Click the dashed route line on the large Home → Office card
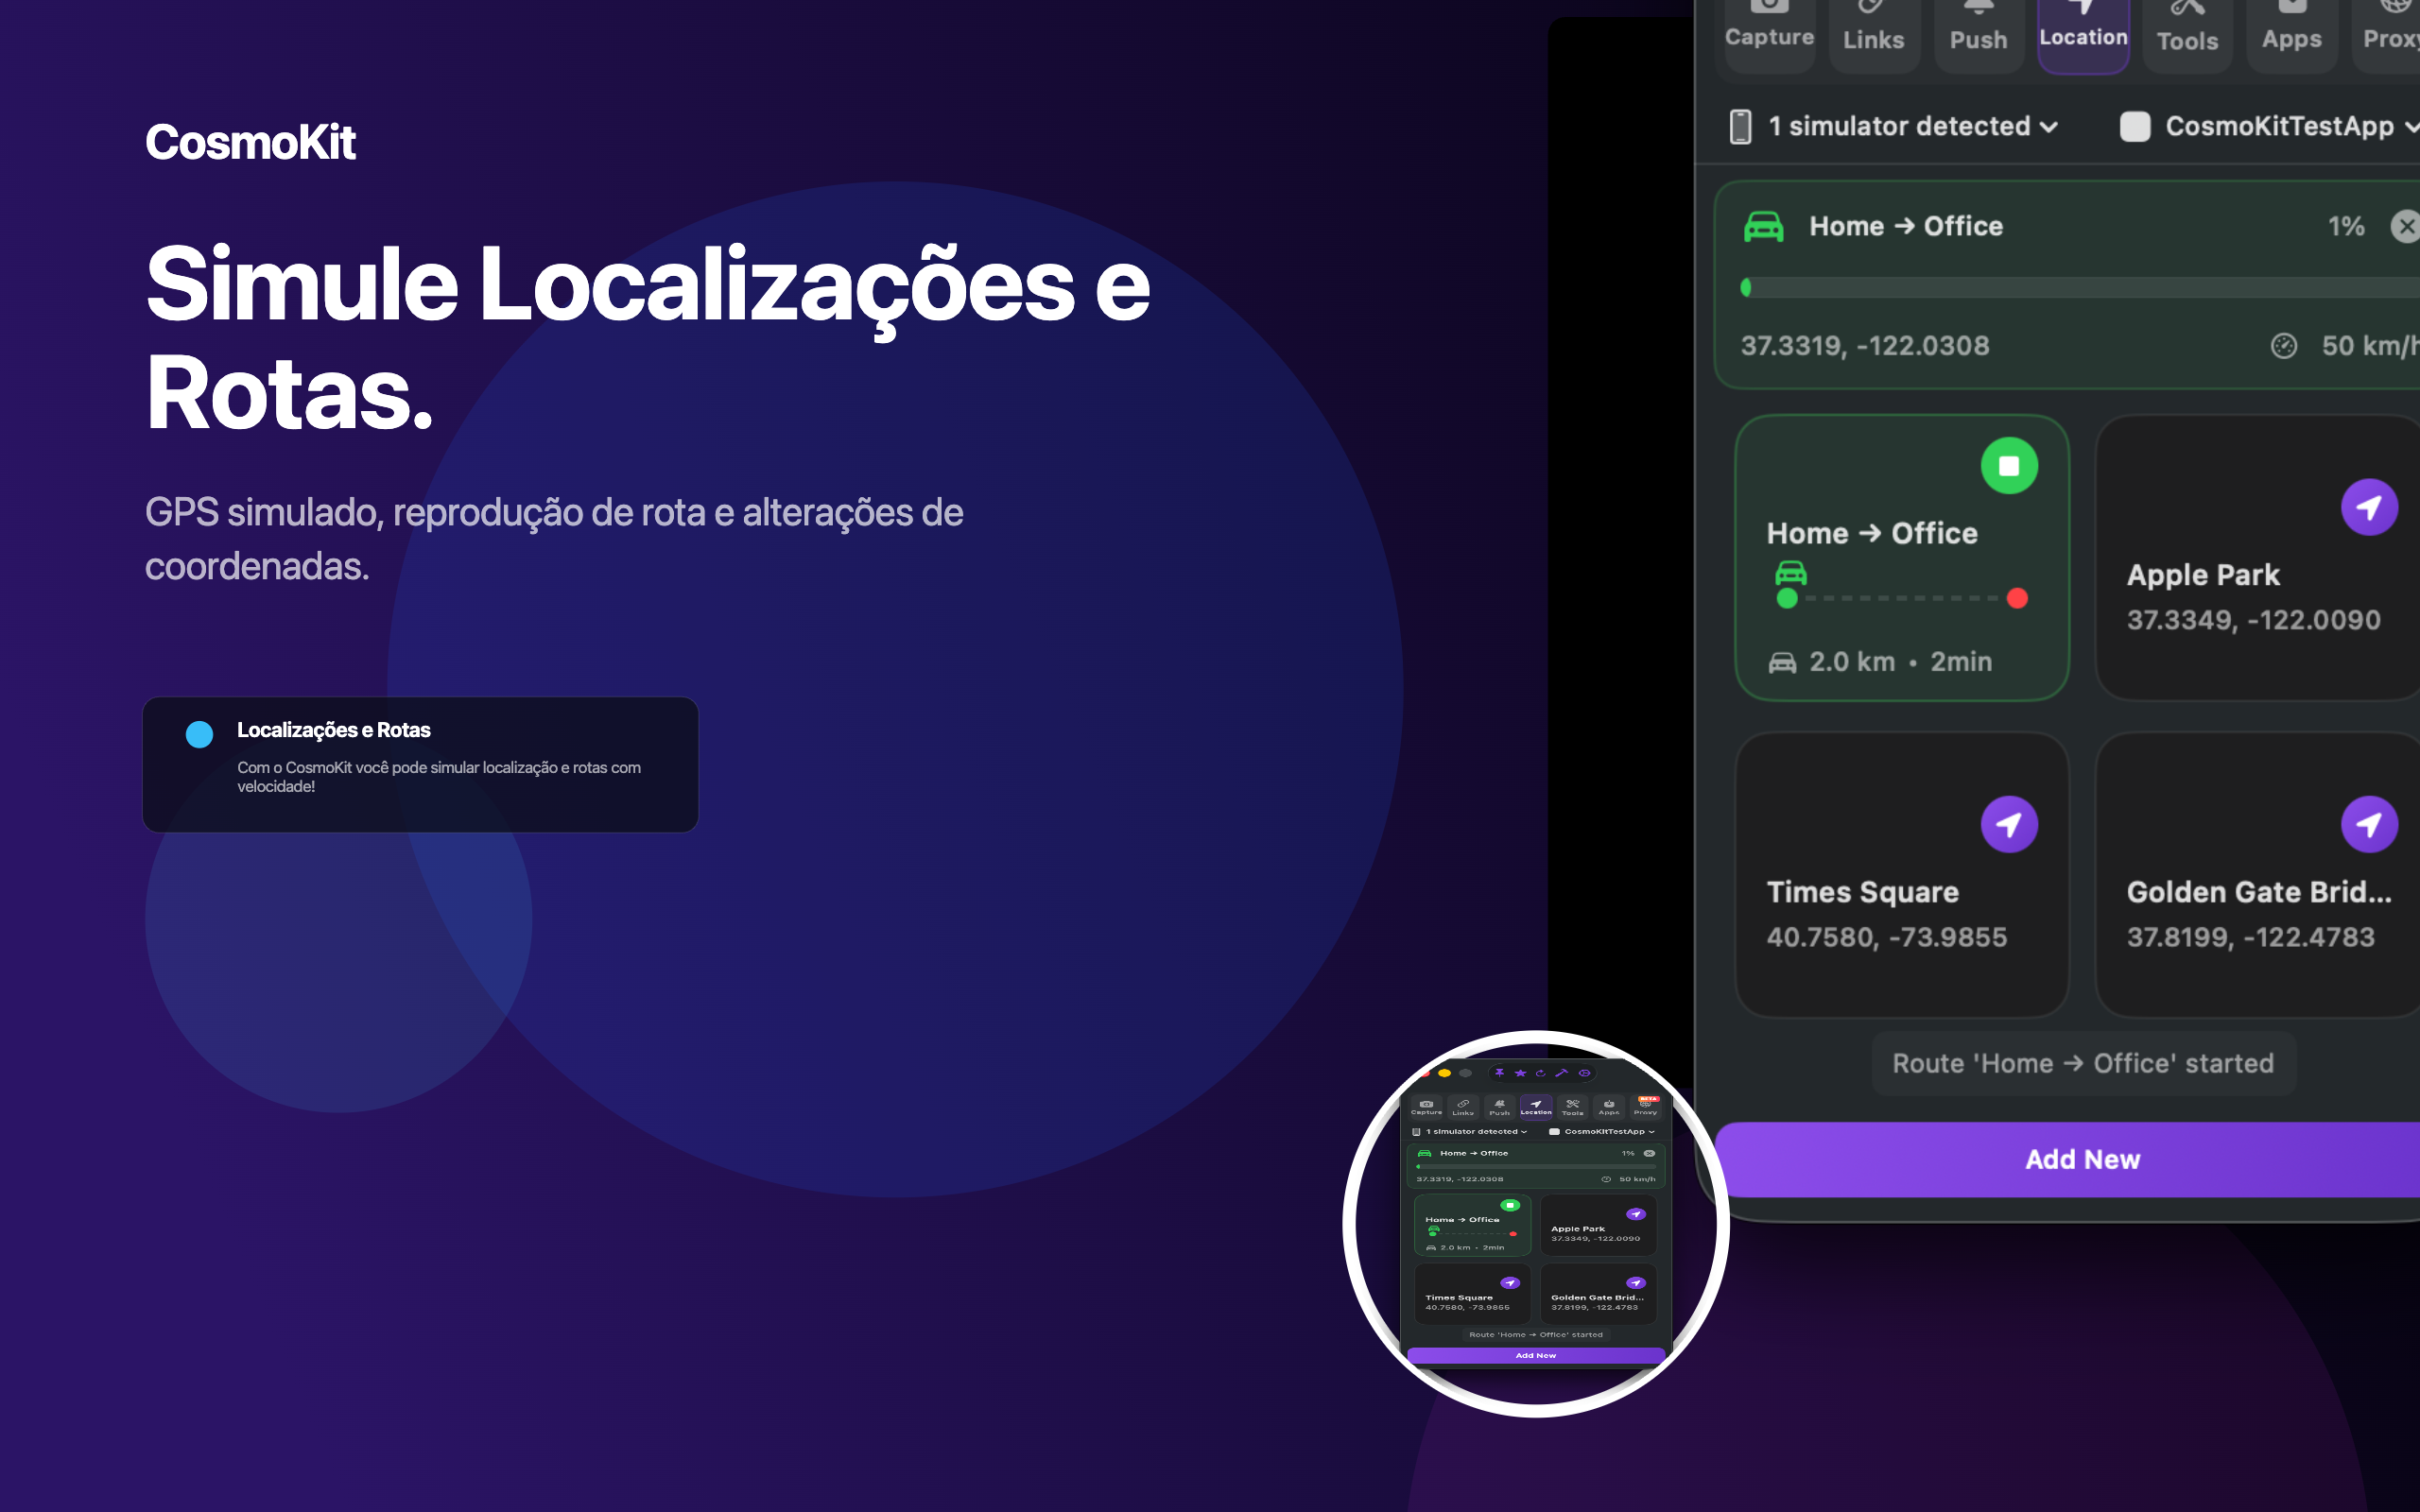Viewport: 2420px width, 1512px height. point(1902,598)
